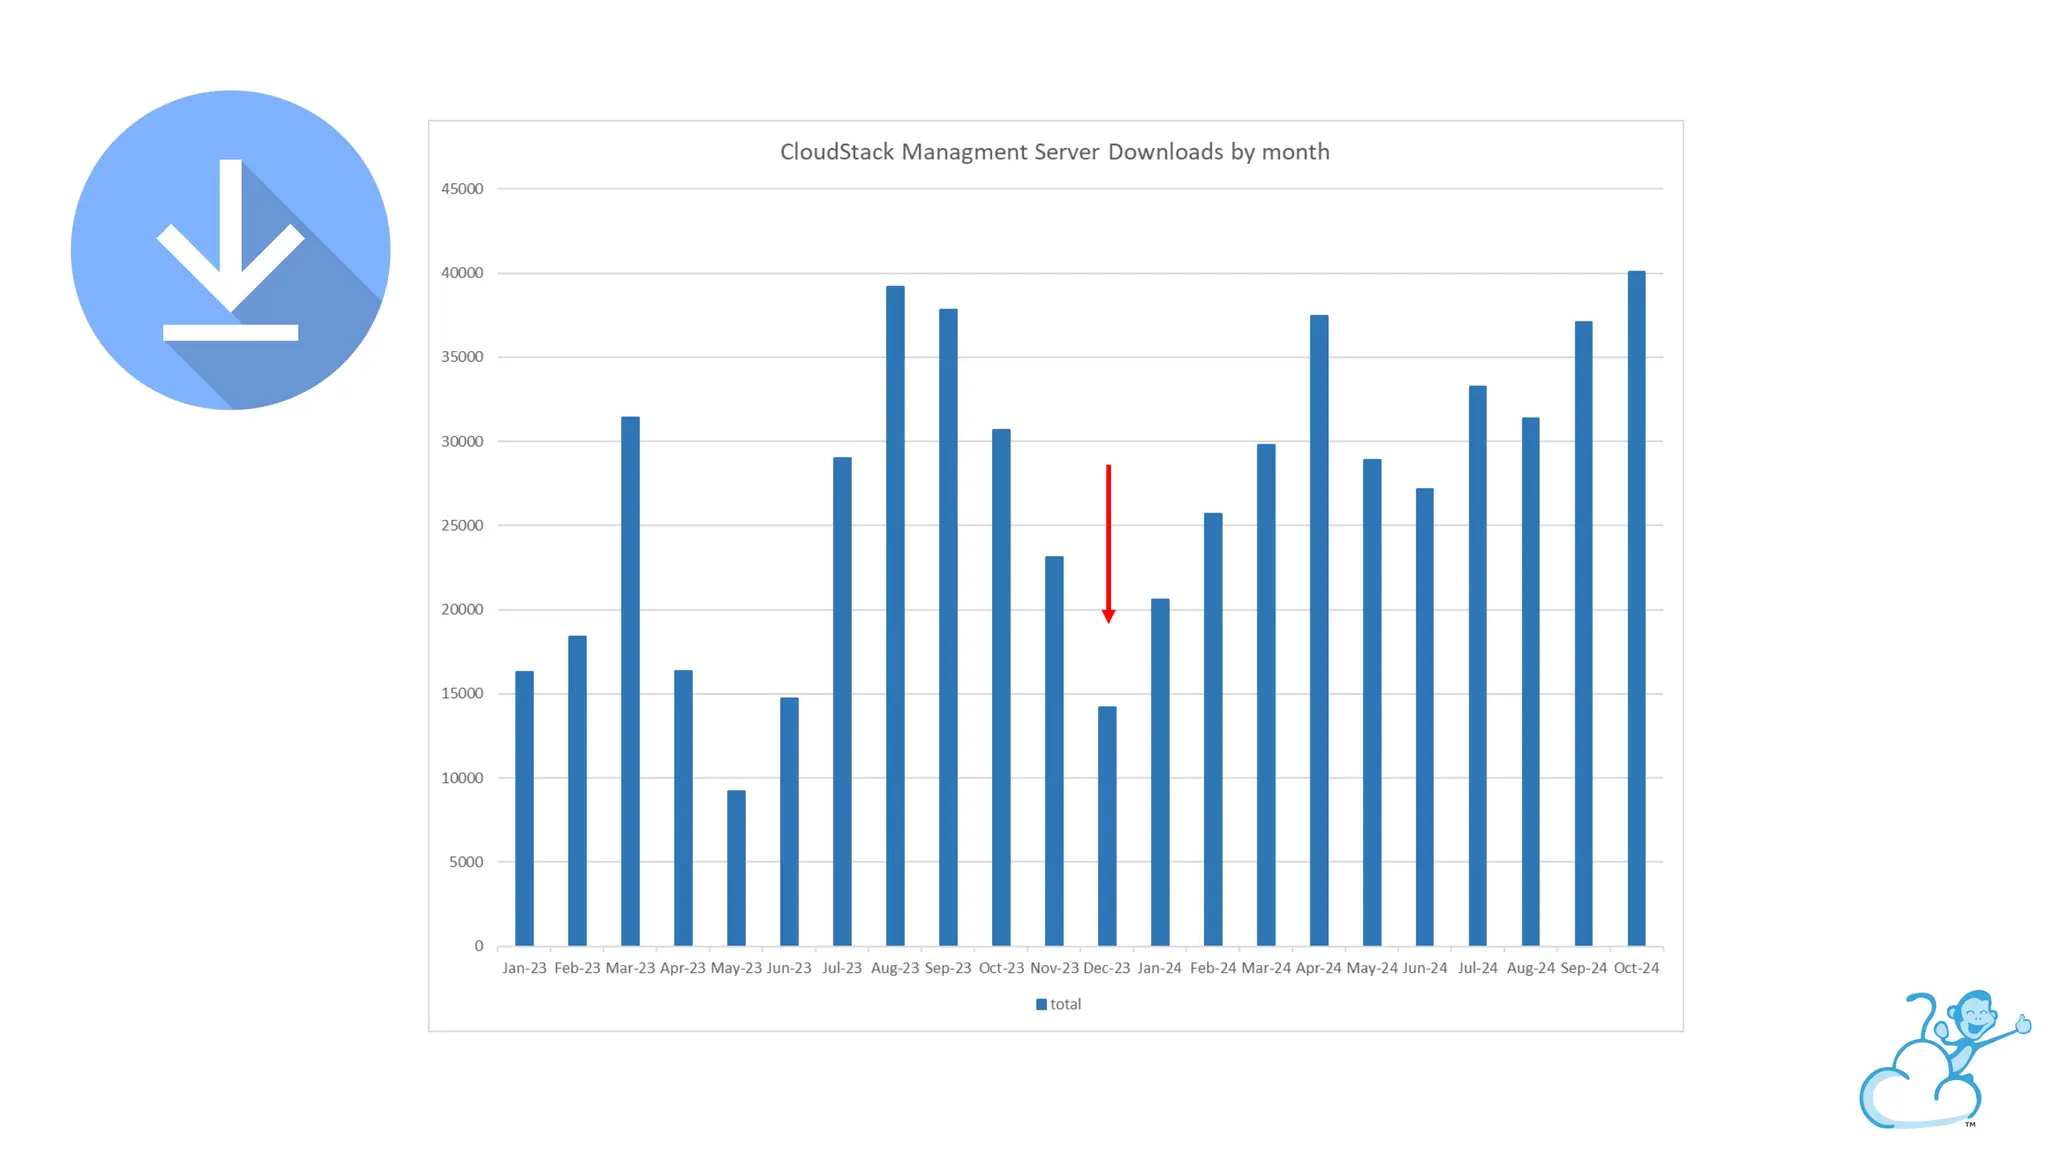Select the Aug-23 bar

click(895, 615)
